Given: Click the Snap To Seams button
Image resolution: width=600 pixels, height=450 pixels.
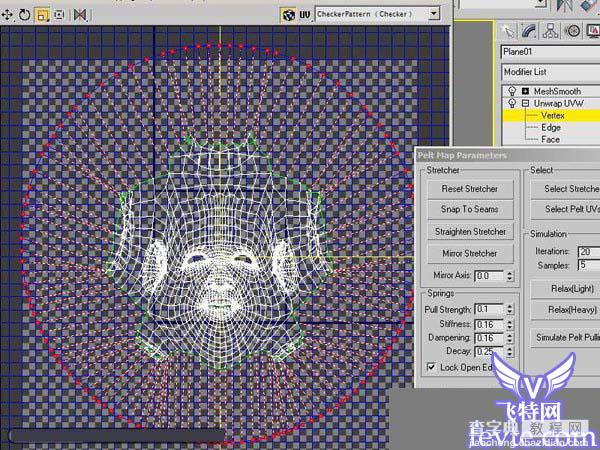Looking at the screenshot, I should point(470,209).
